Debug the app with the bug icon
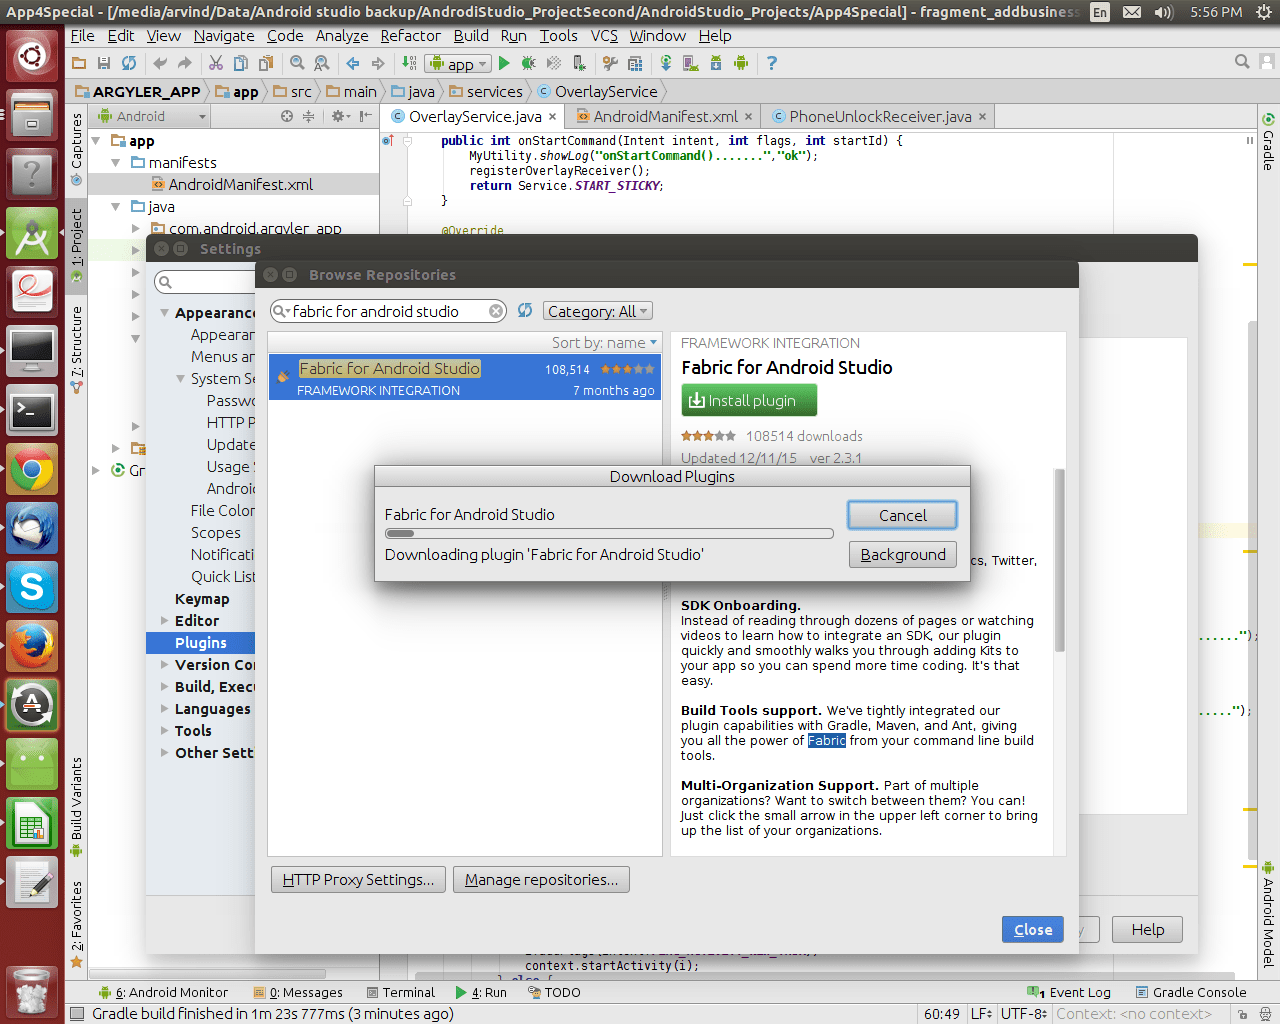This screenshot has height=1024, width=1280. [x=528, y=63]
